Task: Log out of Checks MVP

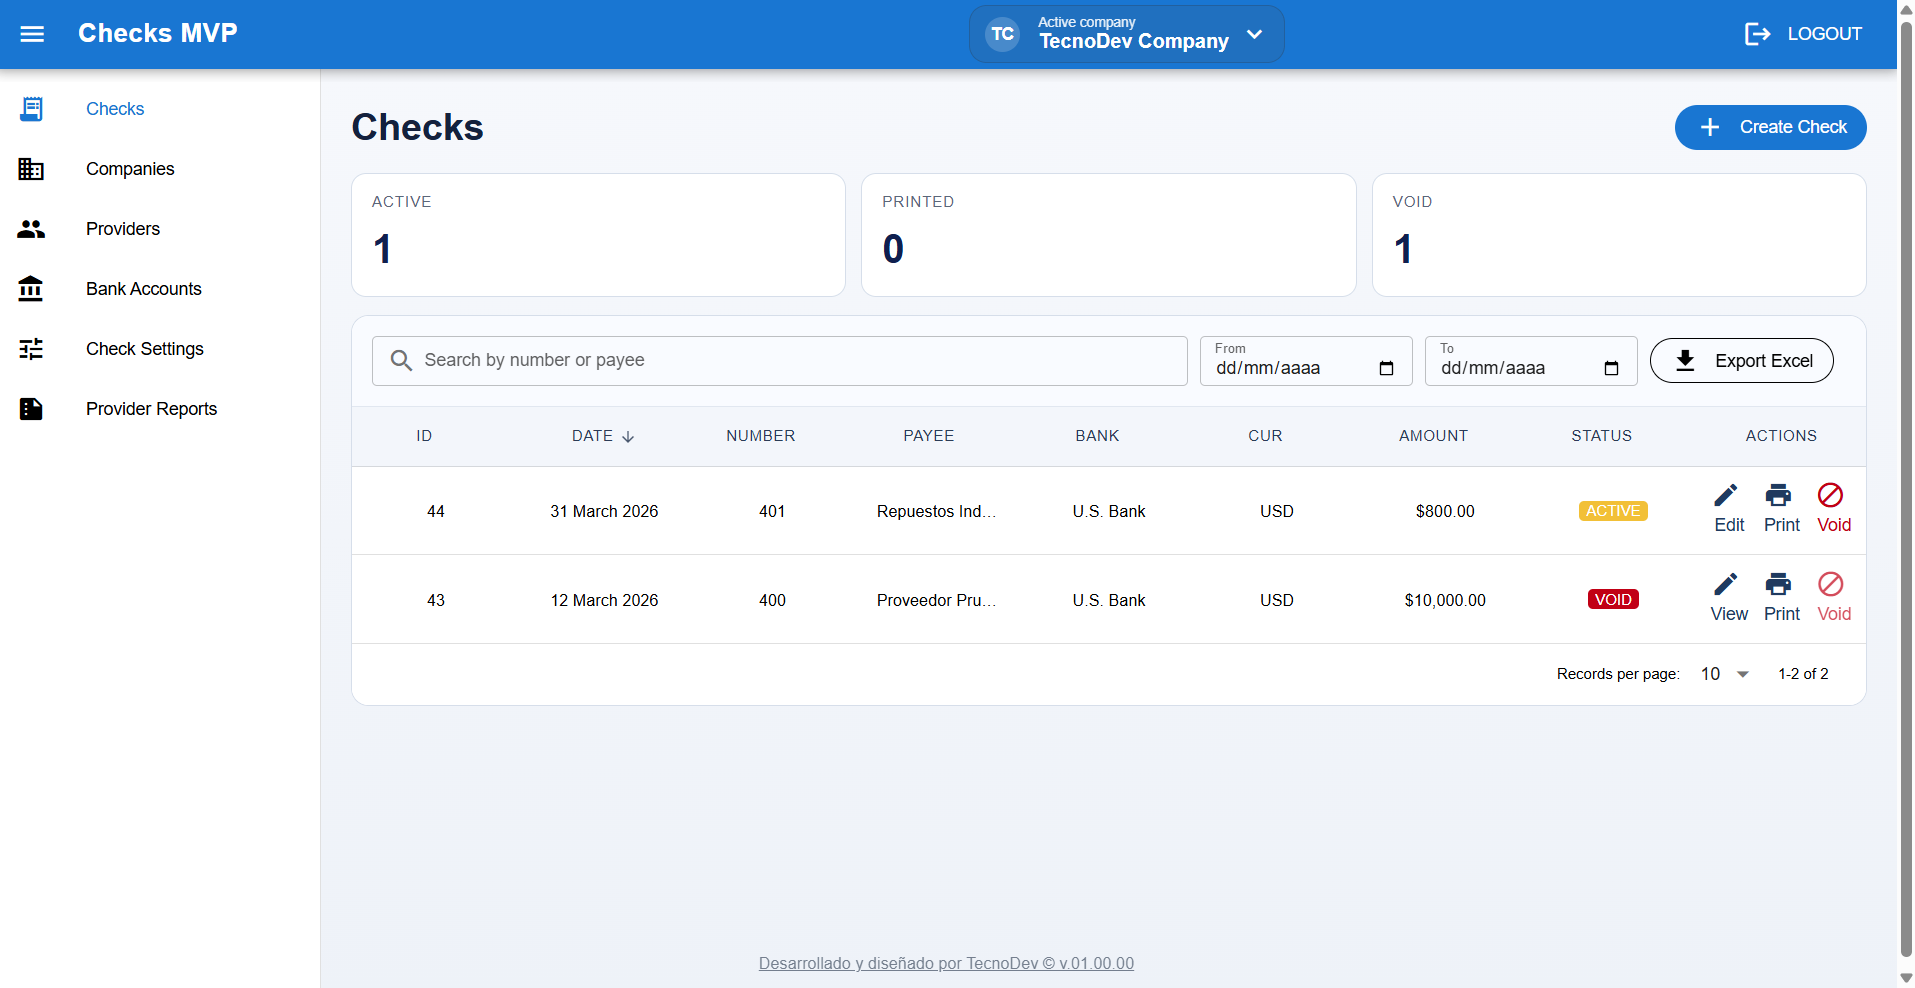Action: click(x=1803, y=34)
